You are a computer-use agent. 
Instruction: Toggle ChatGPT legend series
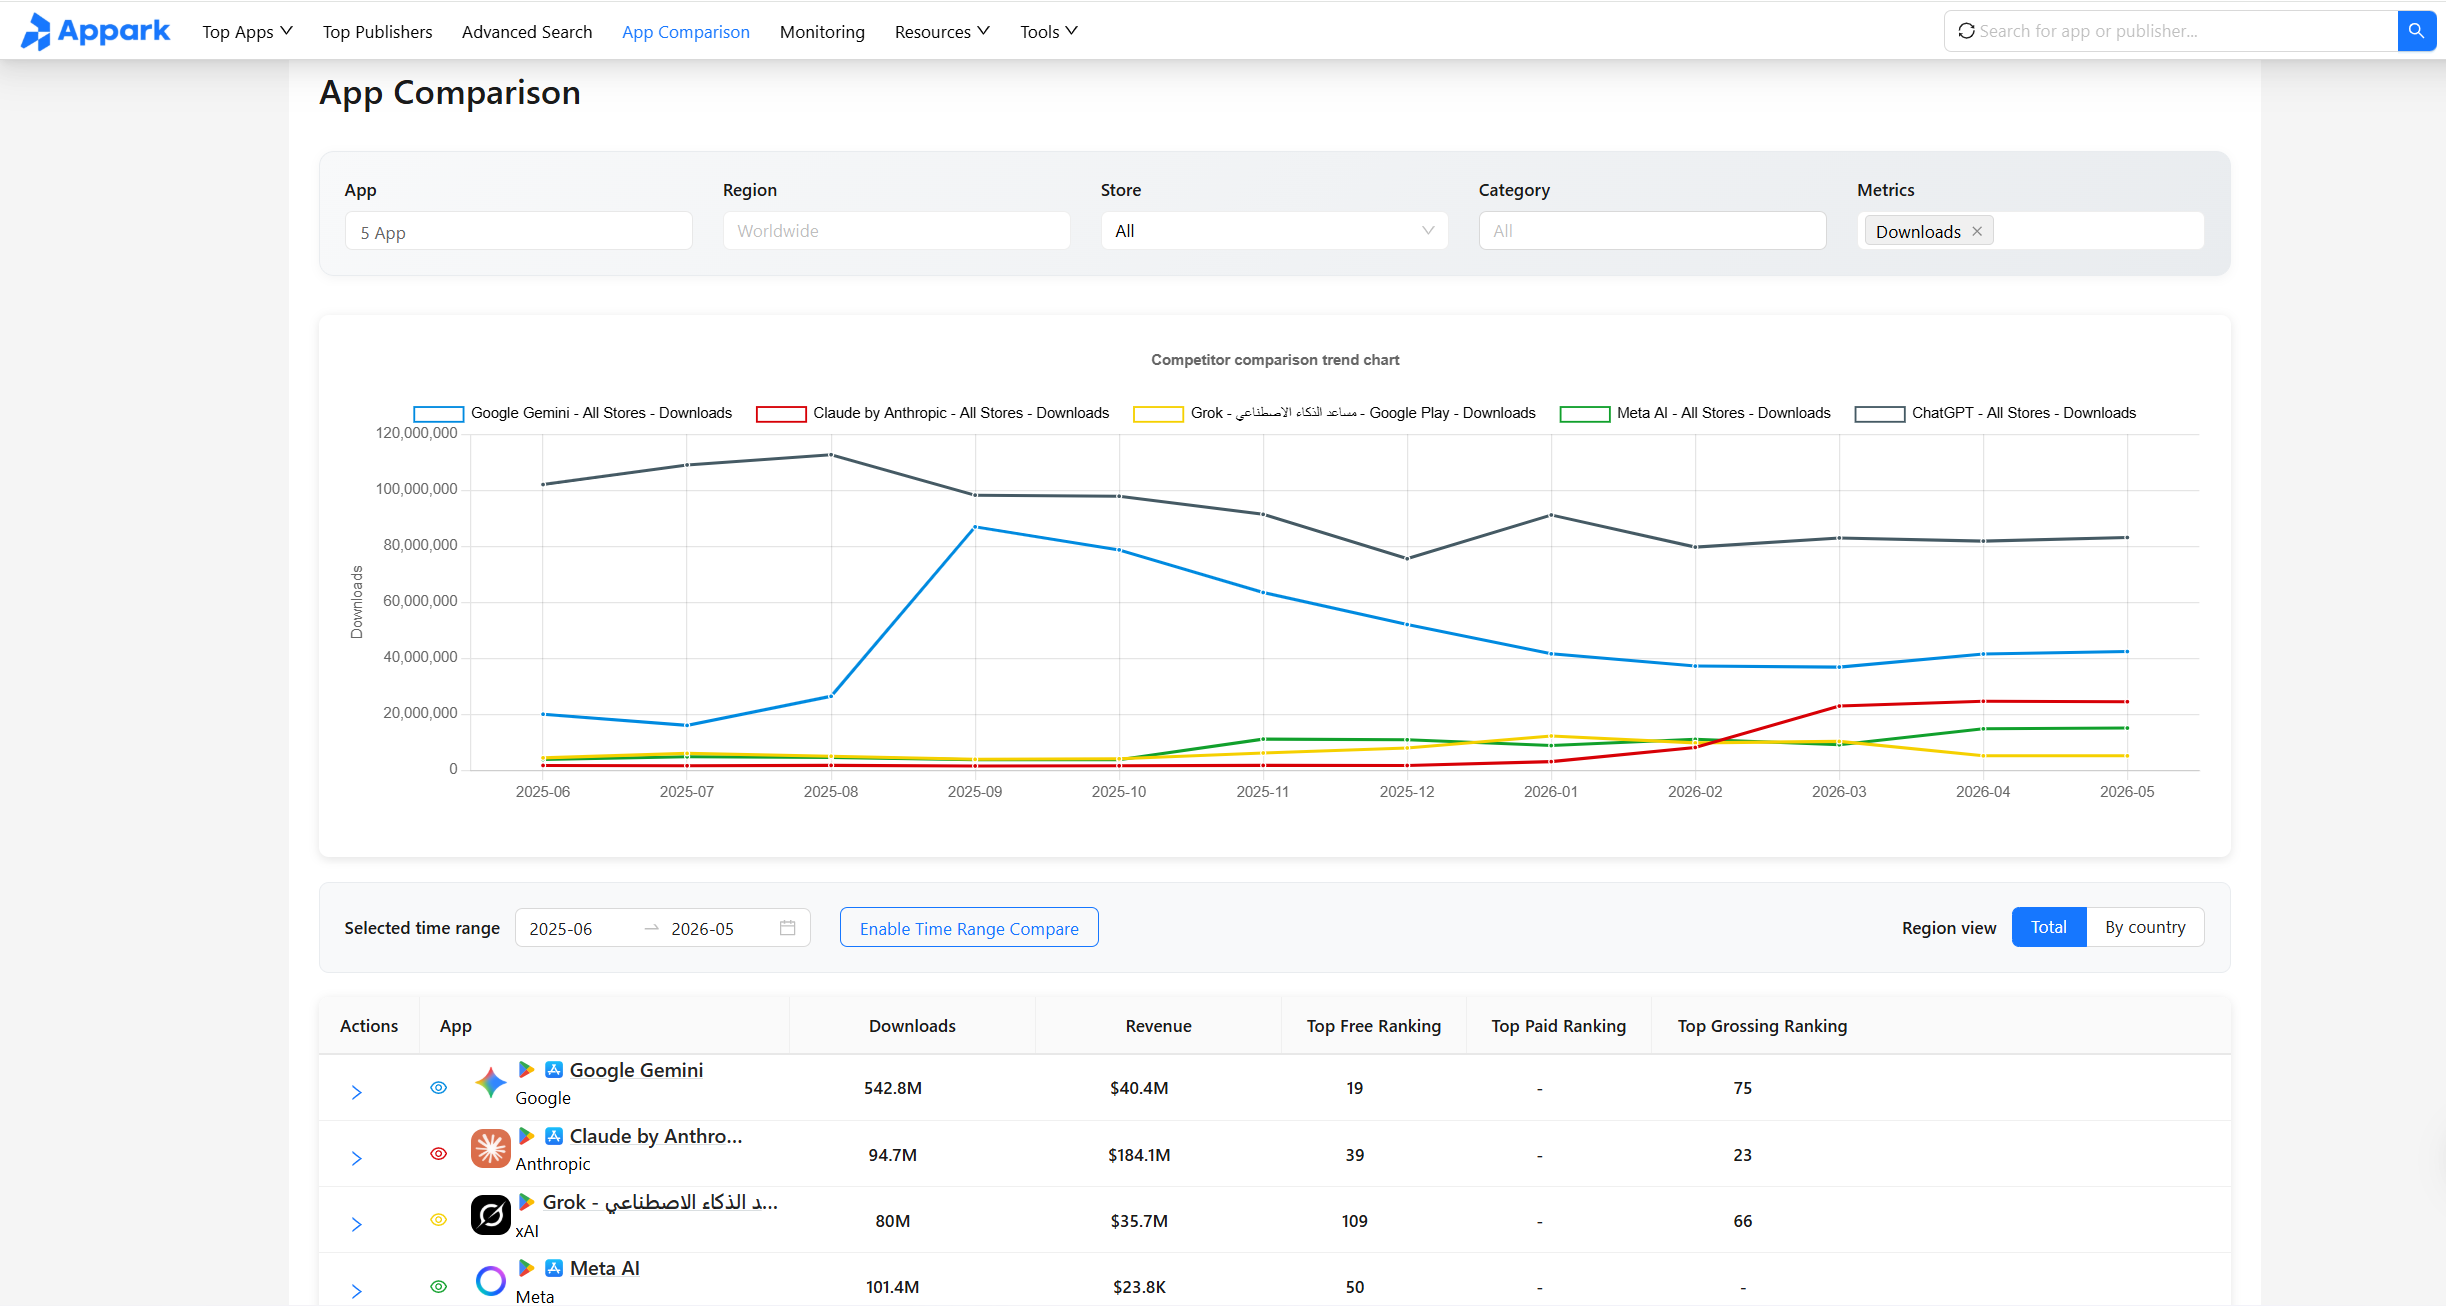(1995, 413)
